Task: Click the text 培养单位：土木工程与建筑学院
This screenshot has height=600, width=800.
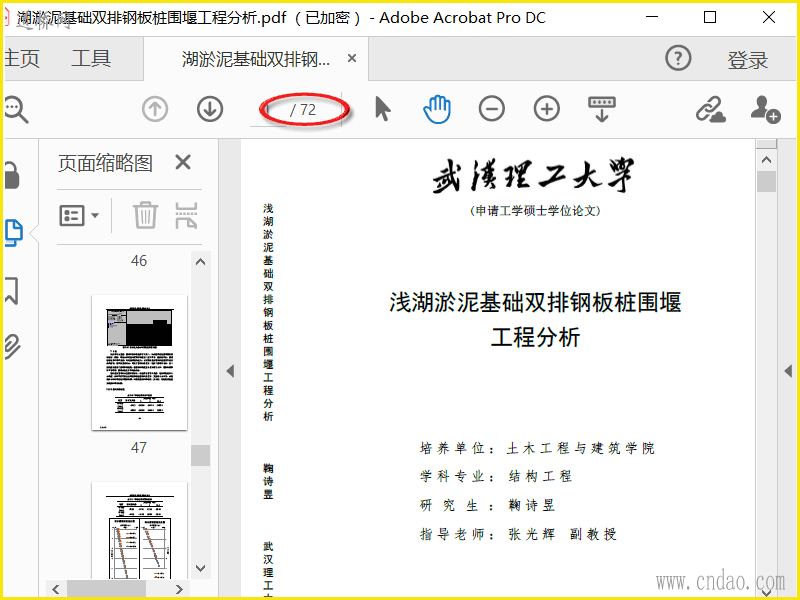Action: (x=537, y=448)
